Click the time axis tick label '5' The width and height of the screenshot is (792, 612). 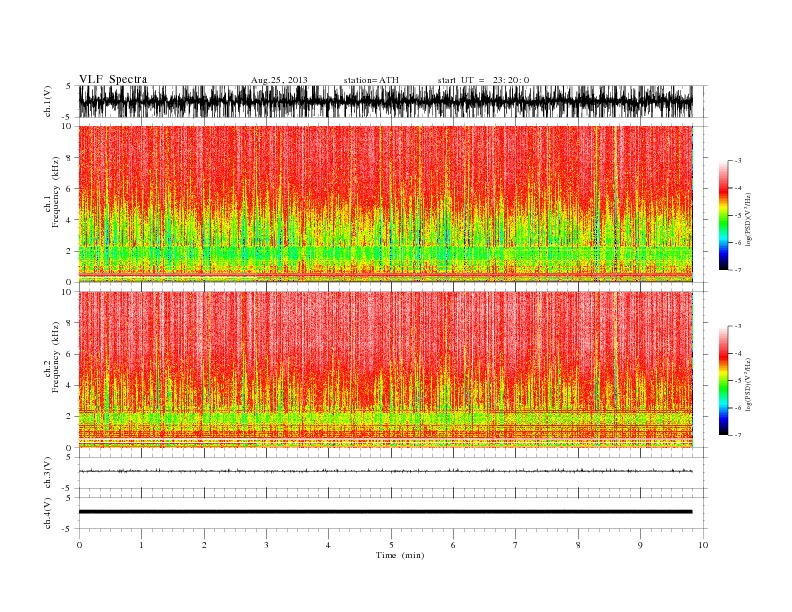[391, 545]
